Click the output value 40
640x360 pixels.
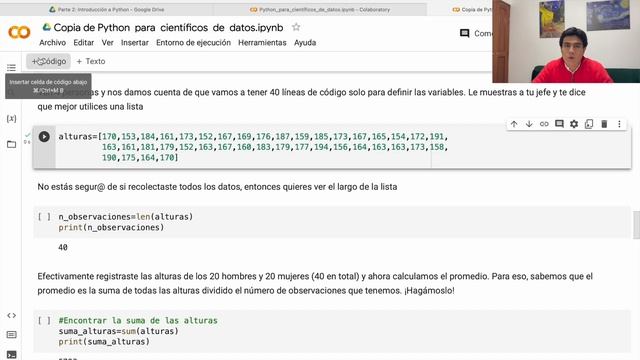click(63, 247)
